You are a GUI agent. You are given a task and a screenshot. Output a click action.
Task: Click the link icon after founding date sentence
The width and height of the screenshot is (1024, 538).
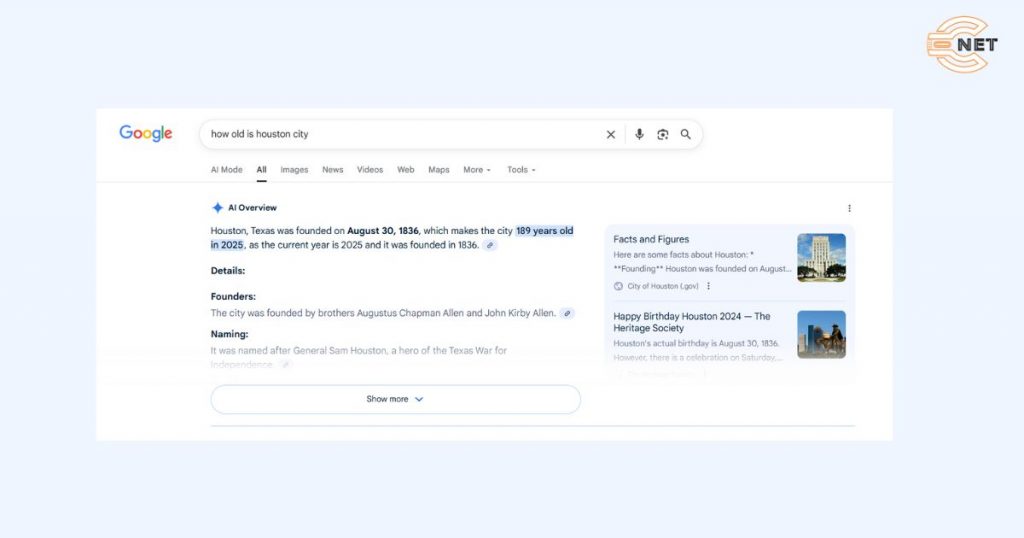click(x=489, y=245)
